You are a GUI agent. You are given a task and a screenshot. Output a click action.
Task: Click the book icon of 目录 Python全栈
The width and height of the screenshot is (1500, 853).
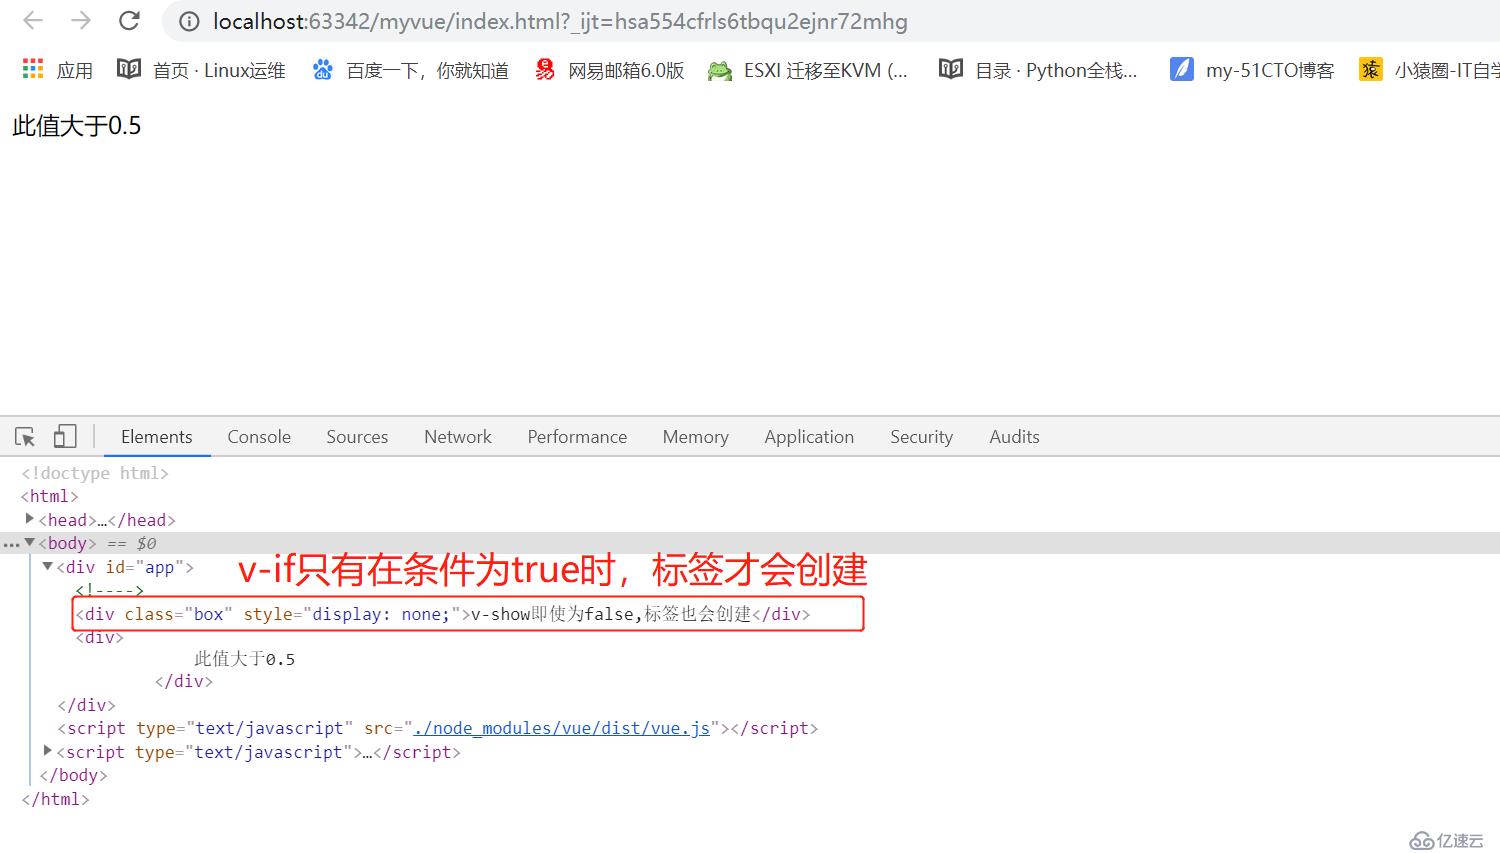click(x=950, y=69)
